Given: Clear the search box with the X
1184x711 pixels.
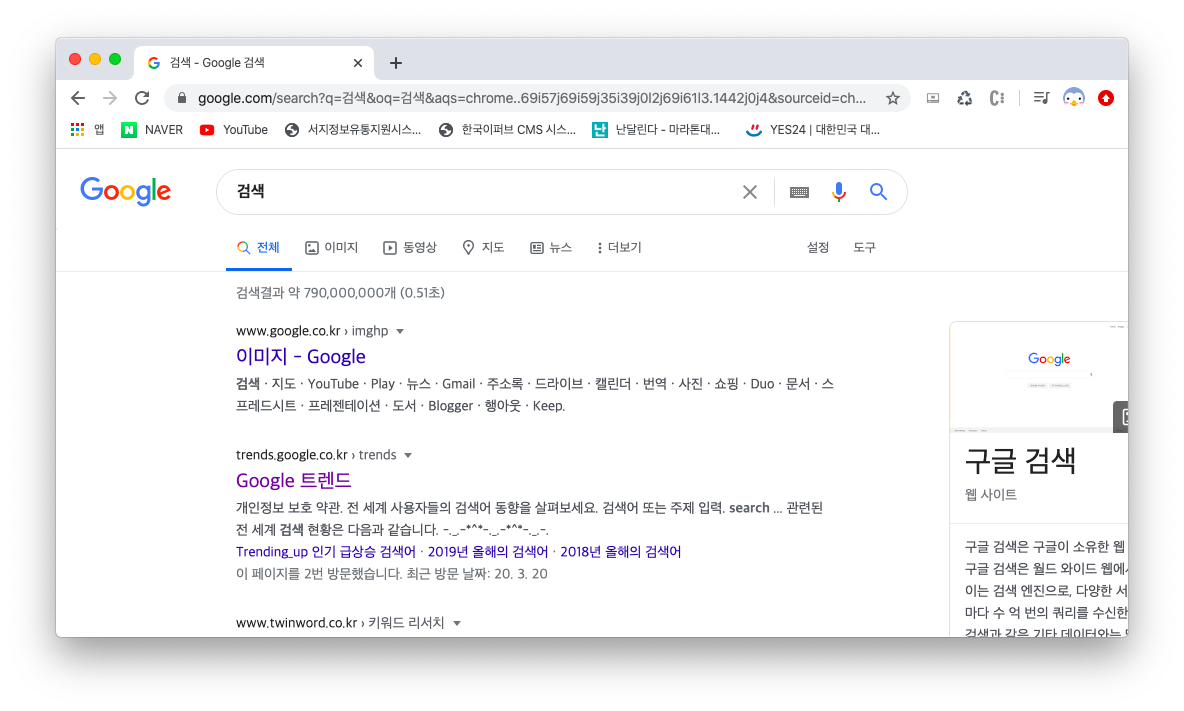Looking at the screenshot, I should click(x=750, y=192).
